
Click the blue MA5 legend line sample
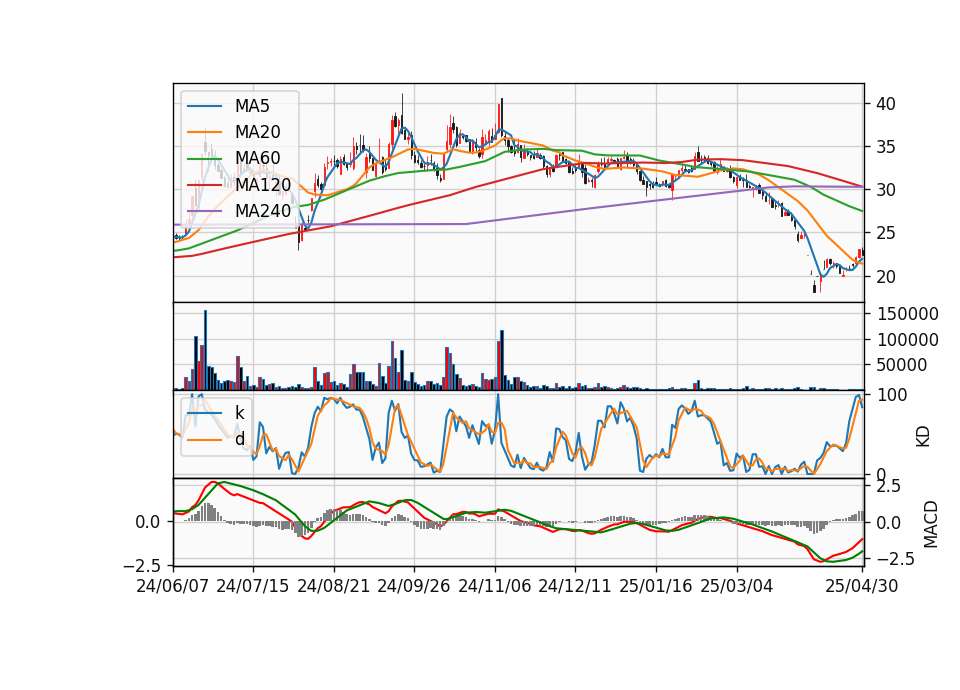[x=204, y=106]
